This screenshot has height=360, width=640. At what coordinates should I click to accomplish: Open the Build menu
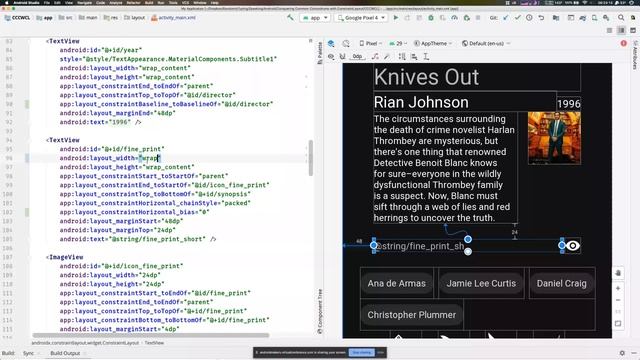149,2
